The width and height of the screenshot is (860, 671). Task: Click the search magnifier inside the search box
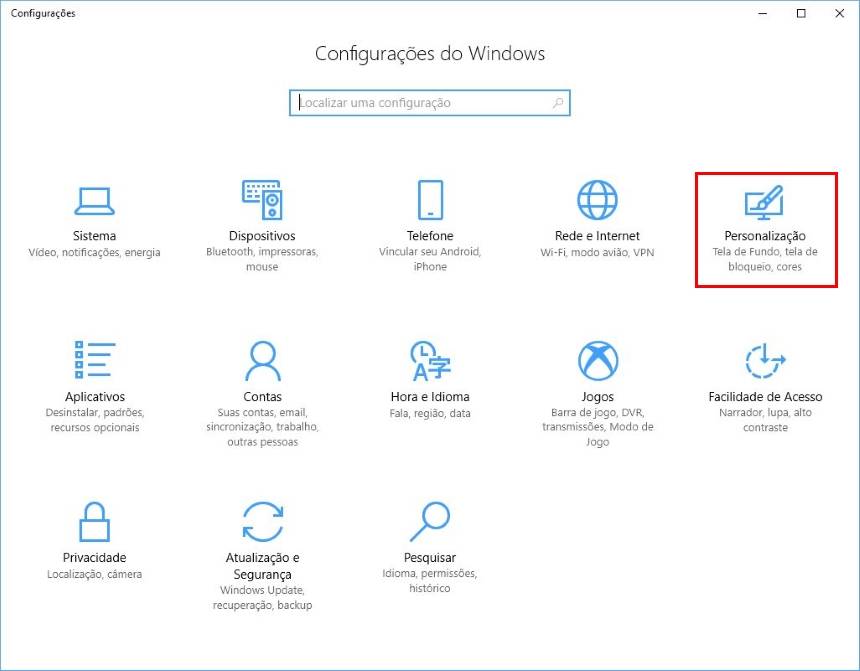[x=557, y=103]
